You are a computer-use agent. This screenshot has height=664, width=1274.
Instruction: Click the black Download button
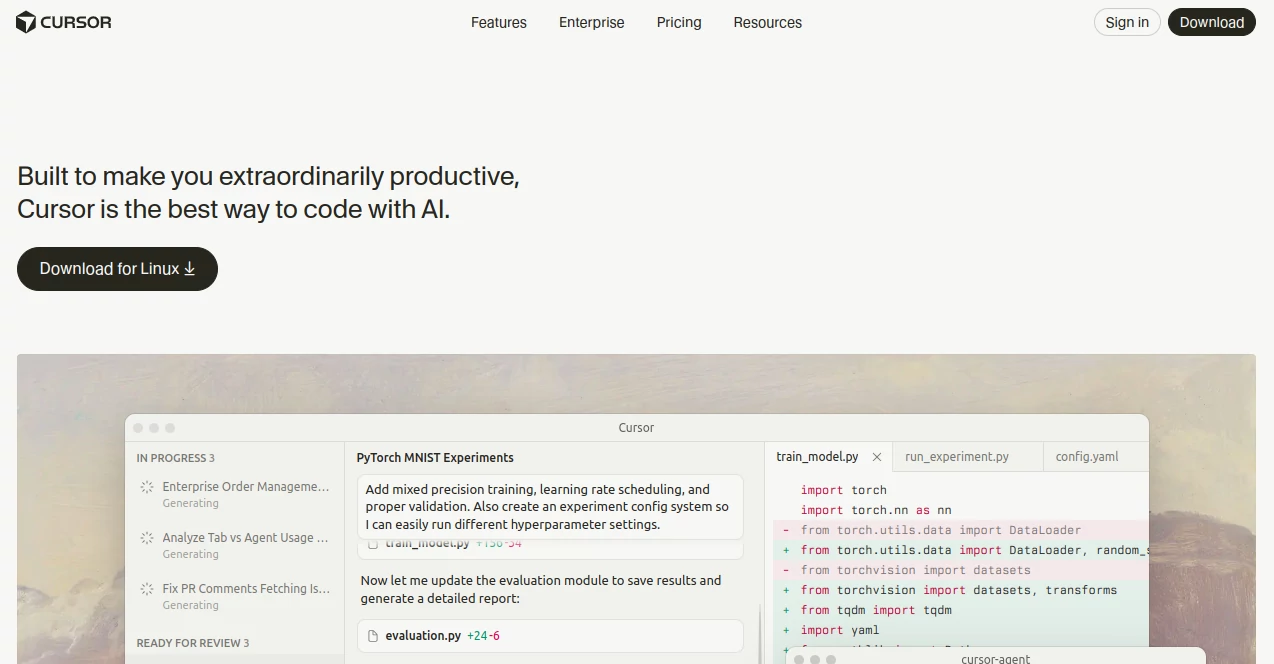(x=1211, y=21)
